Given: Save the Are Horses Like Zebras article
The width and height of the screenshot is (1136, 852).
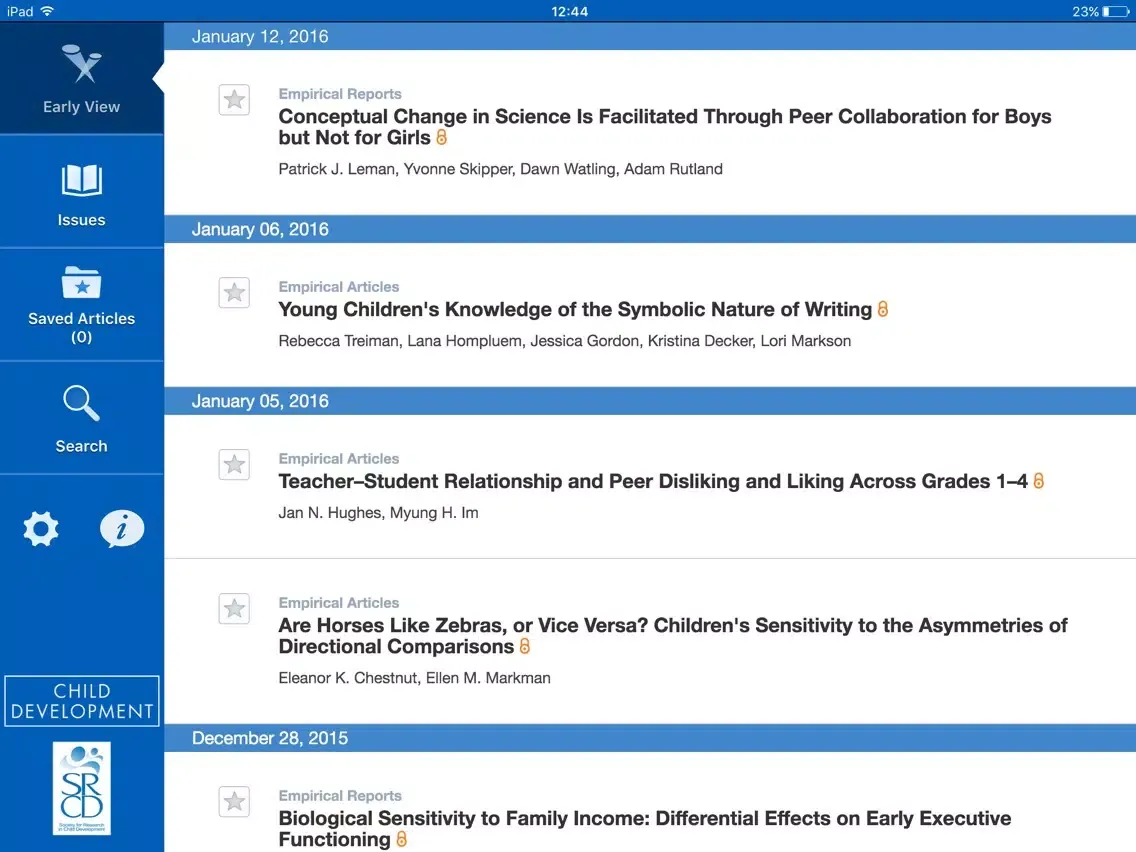Looking at the screenshot, I should point(234,608).
